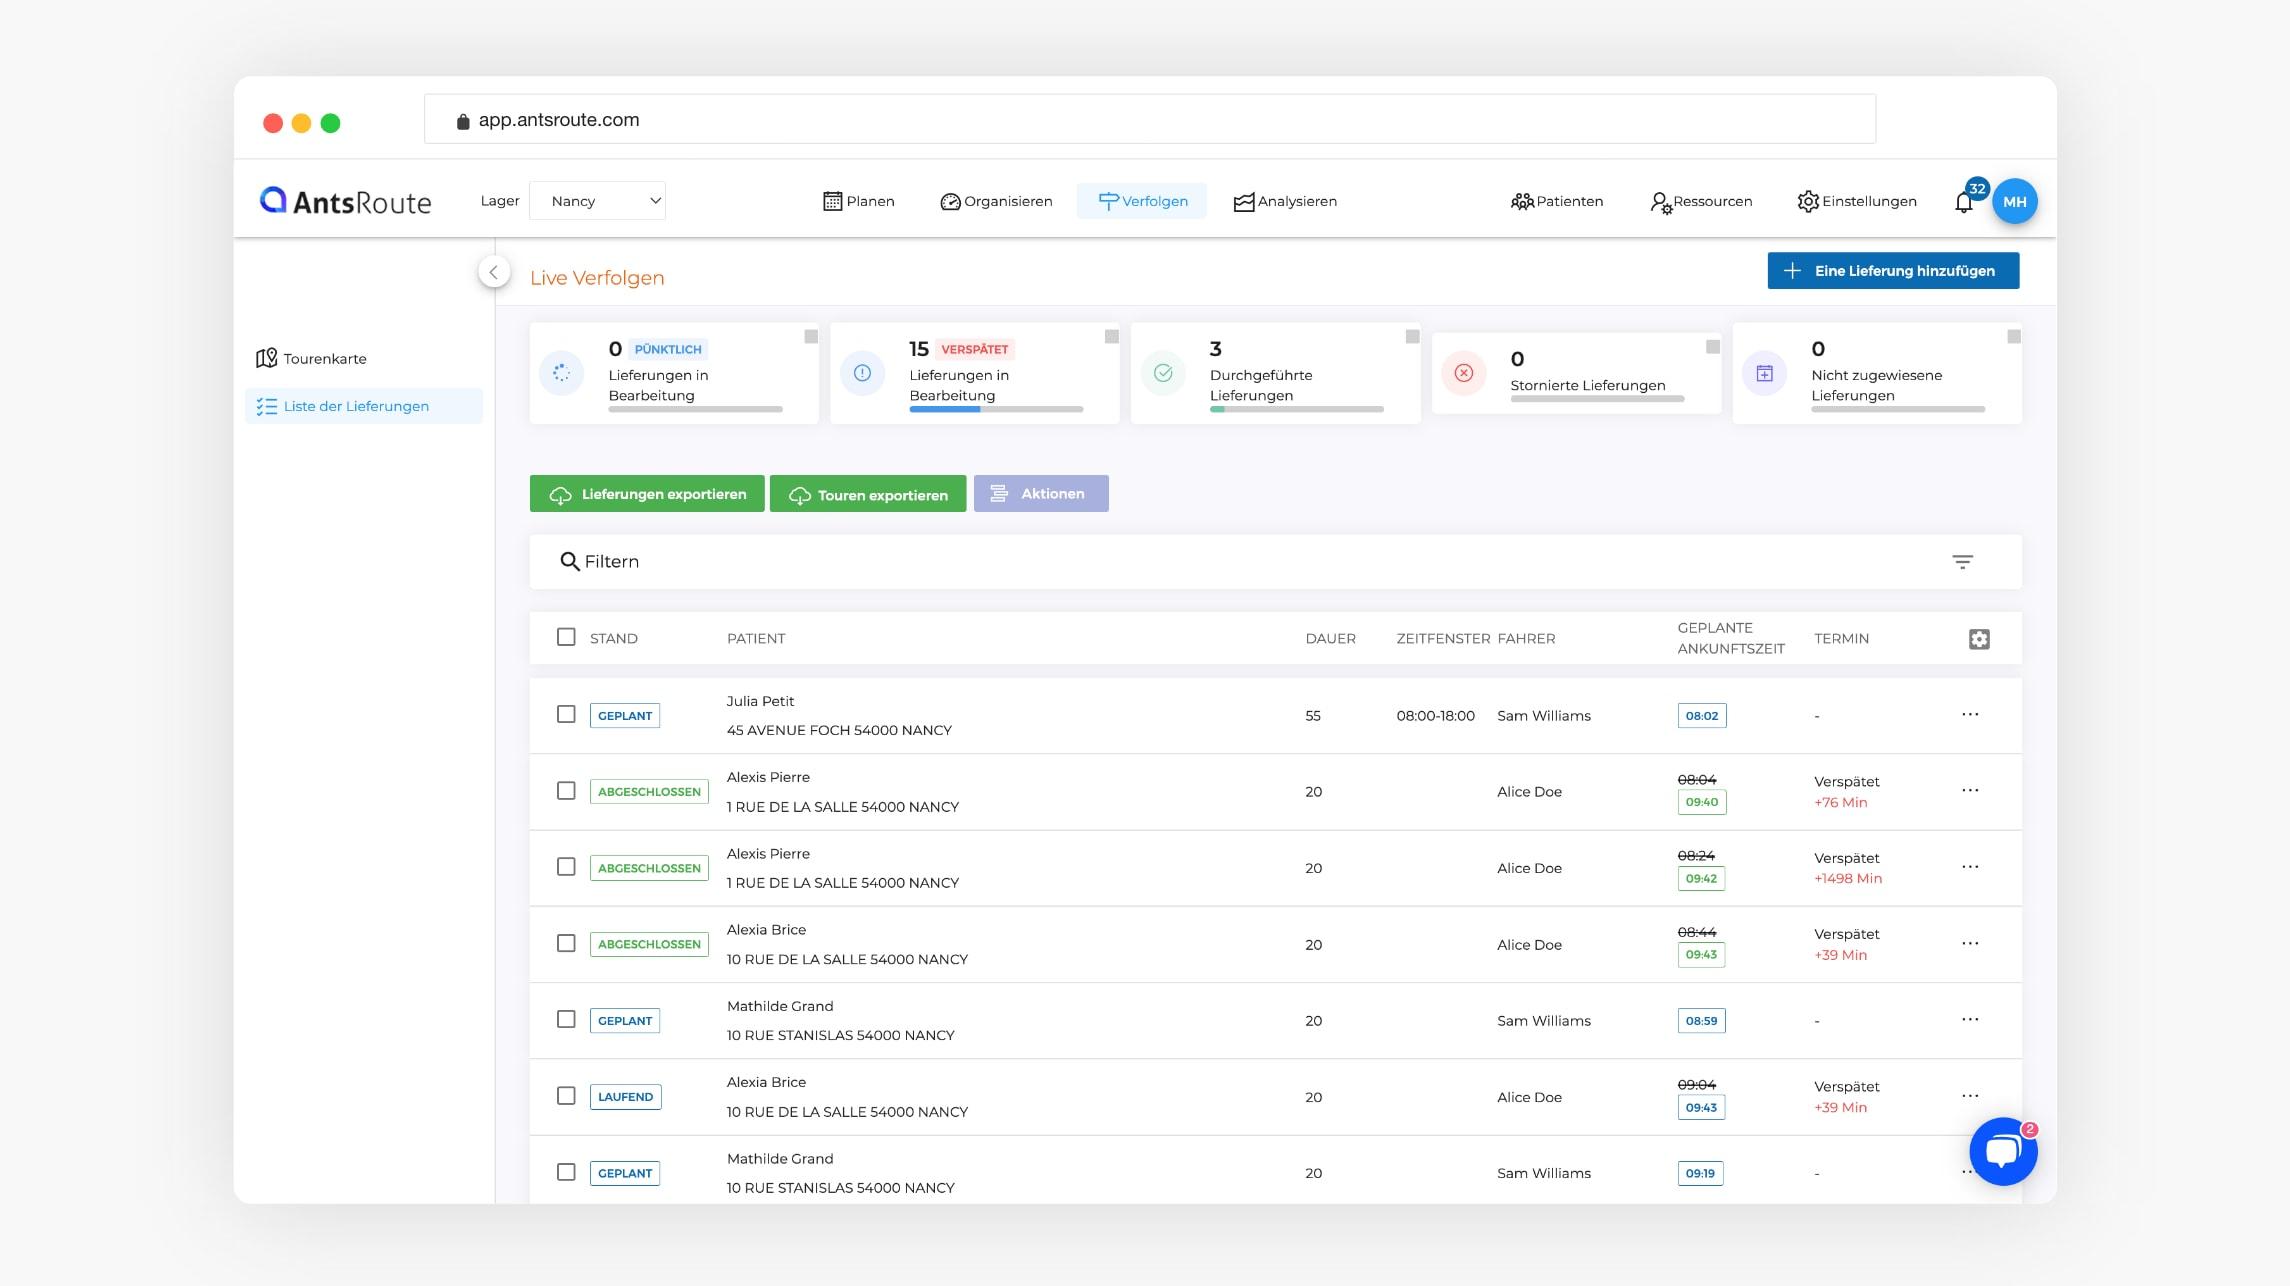Image resolution: width=2290 pixels, height=1286 pixels.
Task: Check the ABGESCHLOSSEN Alexia Brice row checkbox
Action: coord(566,943)
